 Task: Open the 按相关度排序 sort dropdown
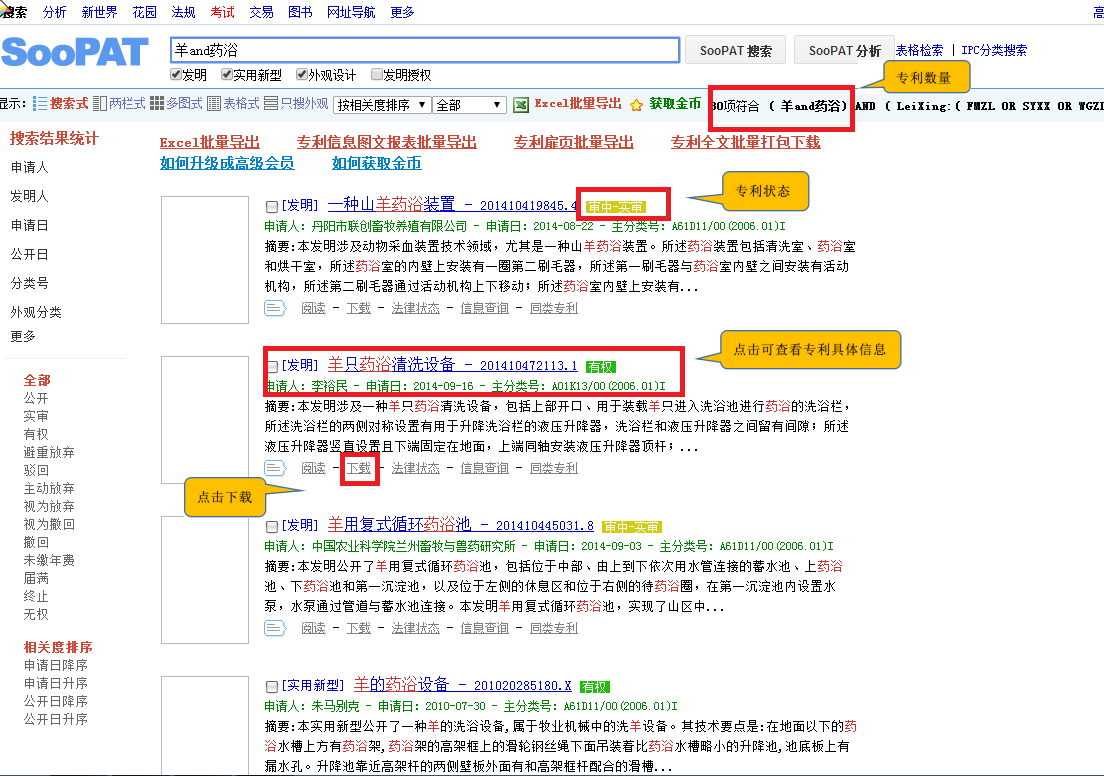coord(382,105)
